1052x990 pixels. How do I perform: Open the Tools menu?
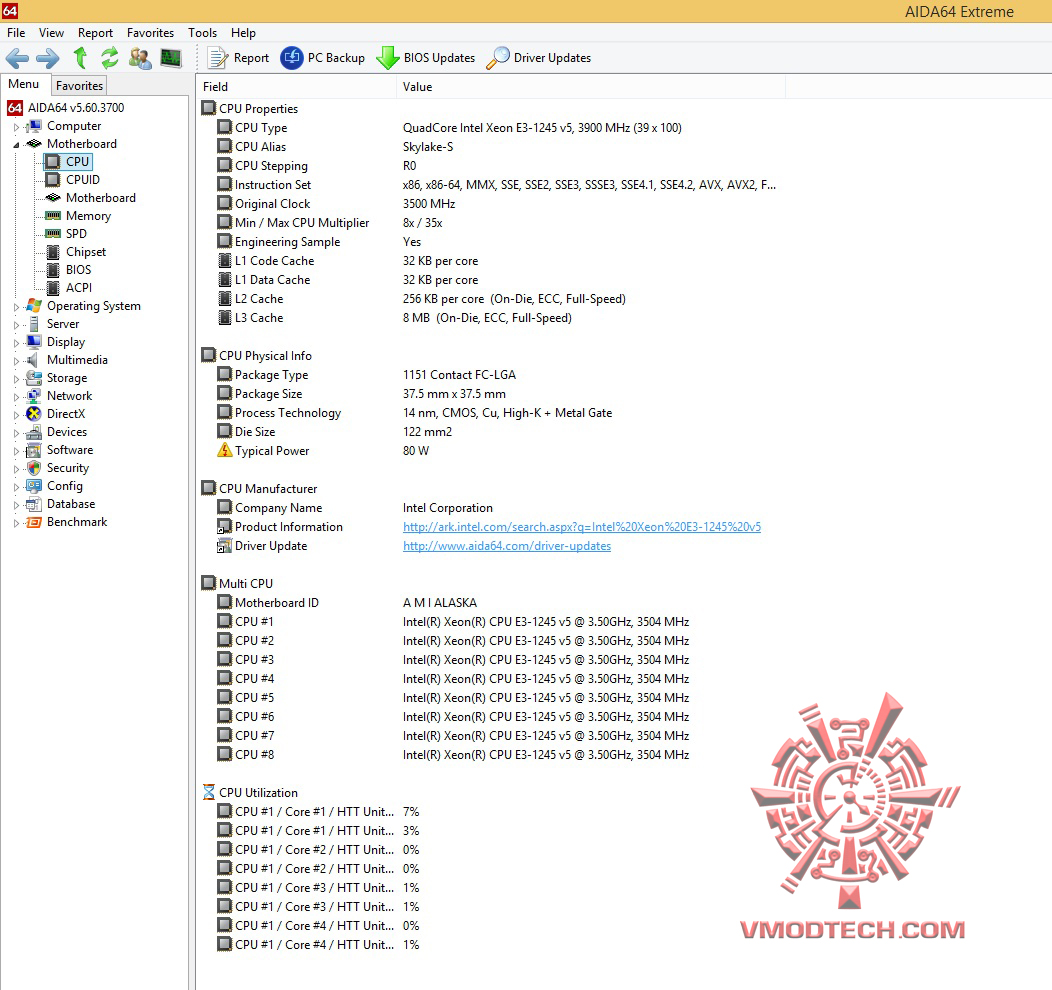pos(202,33)
